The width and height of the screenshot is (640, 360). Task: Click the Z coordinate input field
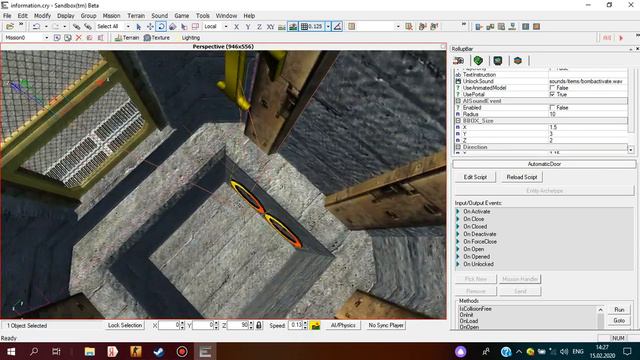click(x=238, y=325)
